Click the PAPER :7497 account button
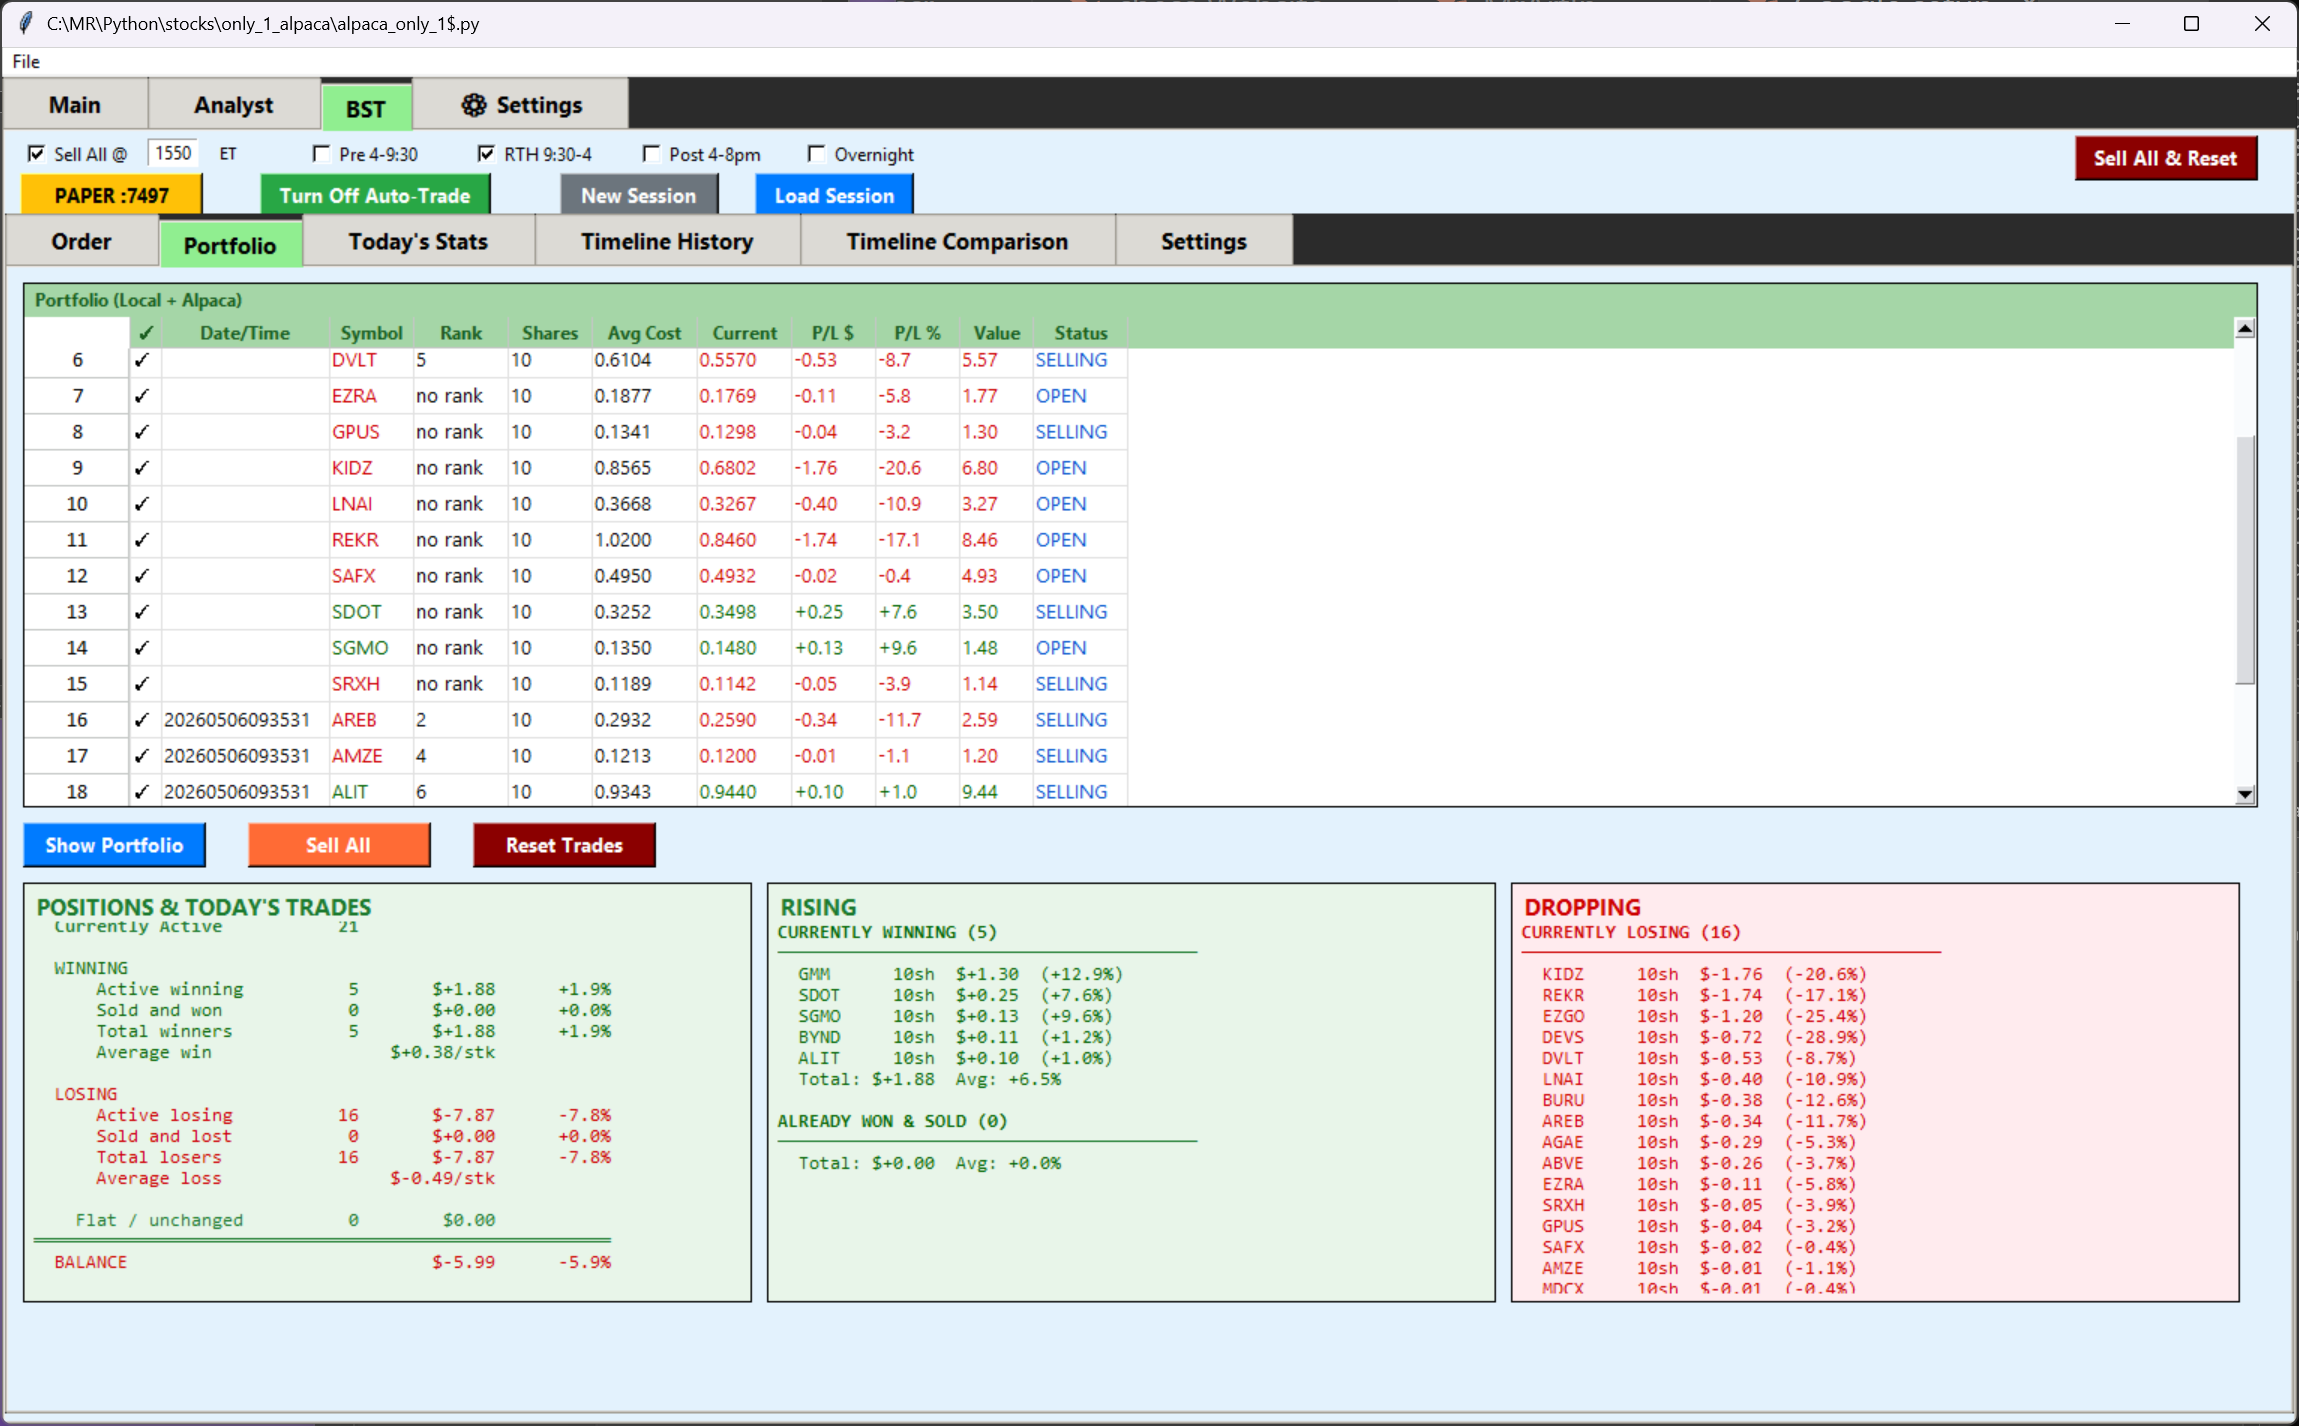Screen dimensions: 2299x1426 [x=112, y=195]
